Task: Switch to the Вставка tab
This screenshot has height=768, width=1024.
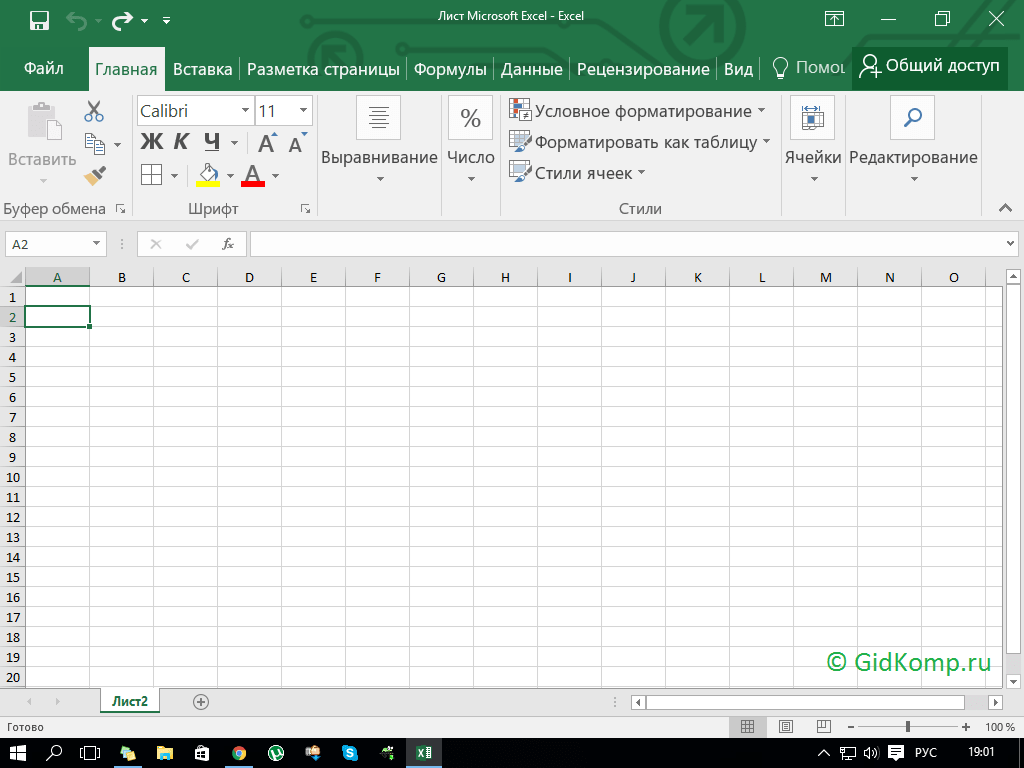Action: tap(202, 69)
